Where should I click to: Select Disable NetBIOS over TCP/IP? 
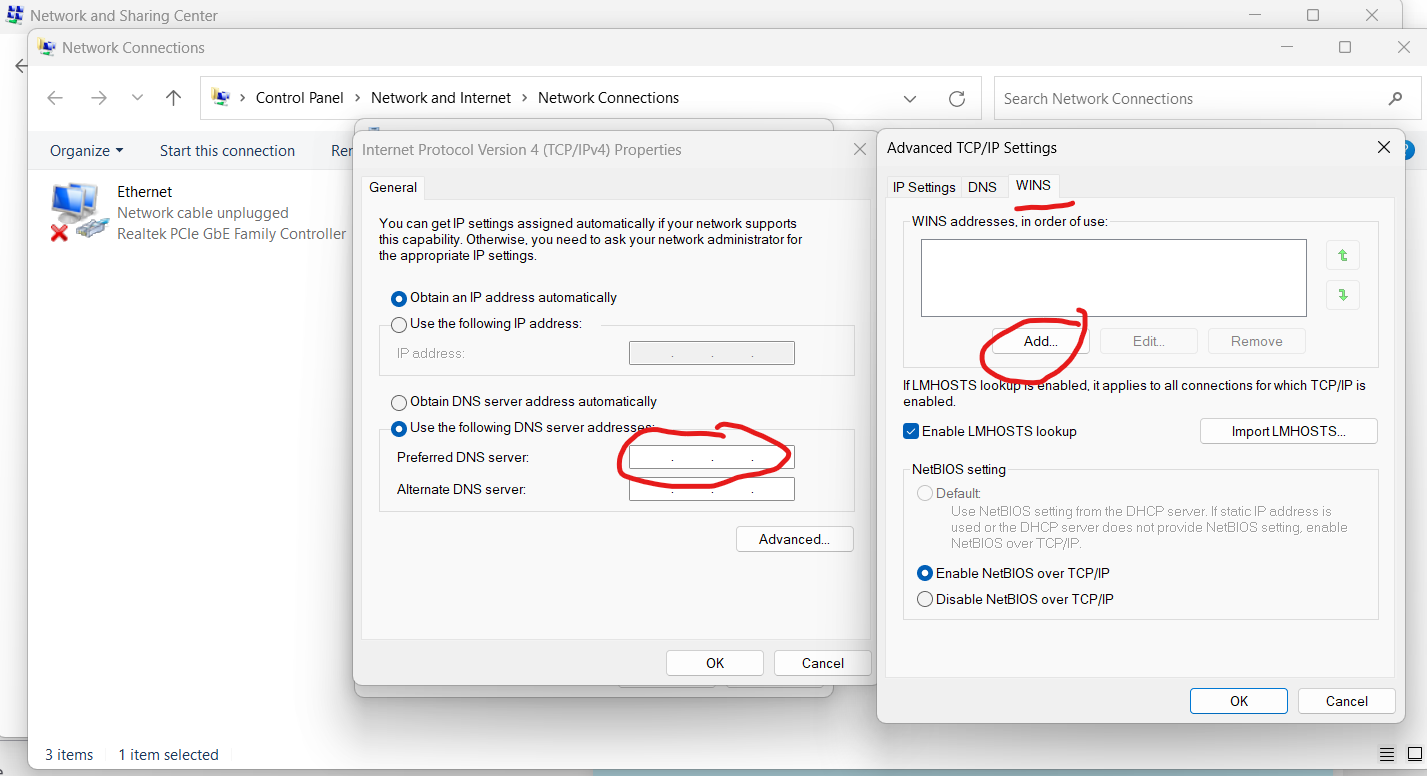pyautogui.click(x=925, y=598)
